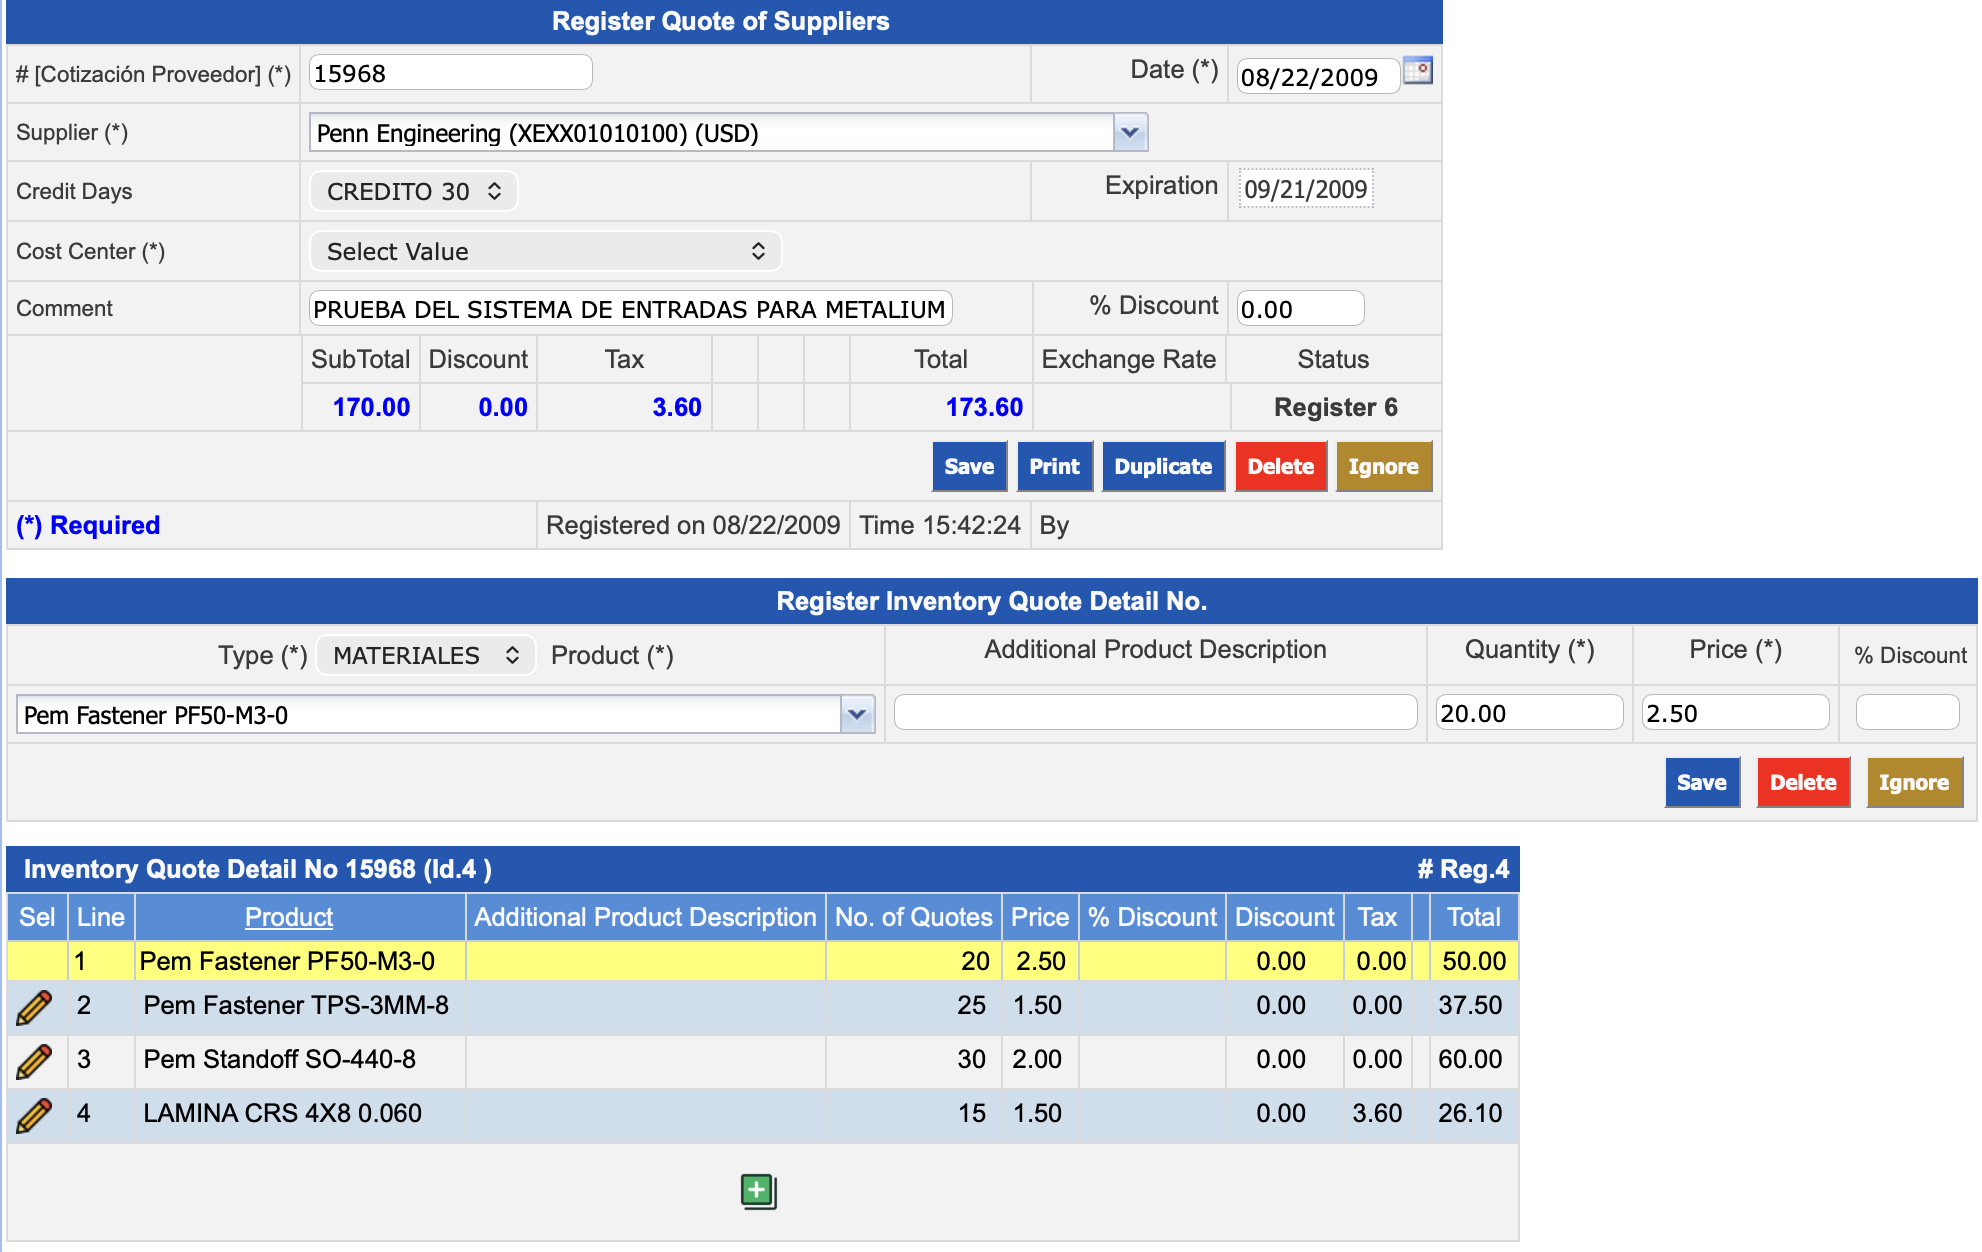Click the Expiration date field

1305,189
